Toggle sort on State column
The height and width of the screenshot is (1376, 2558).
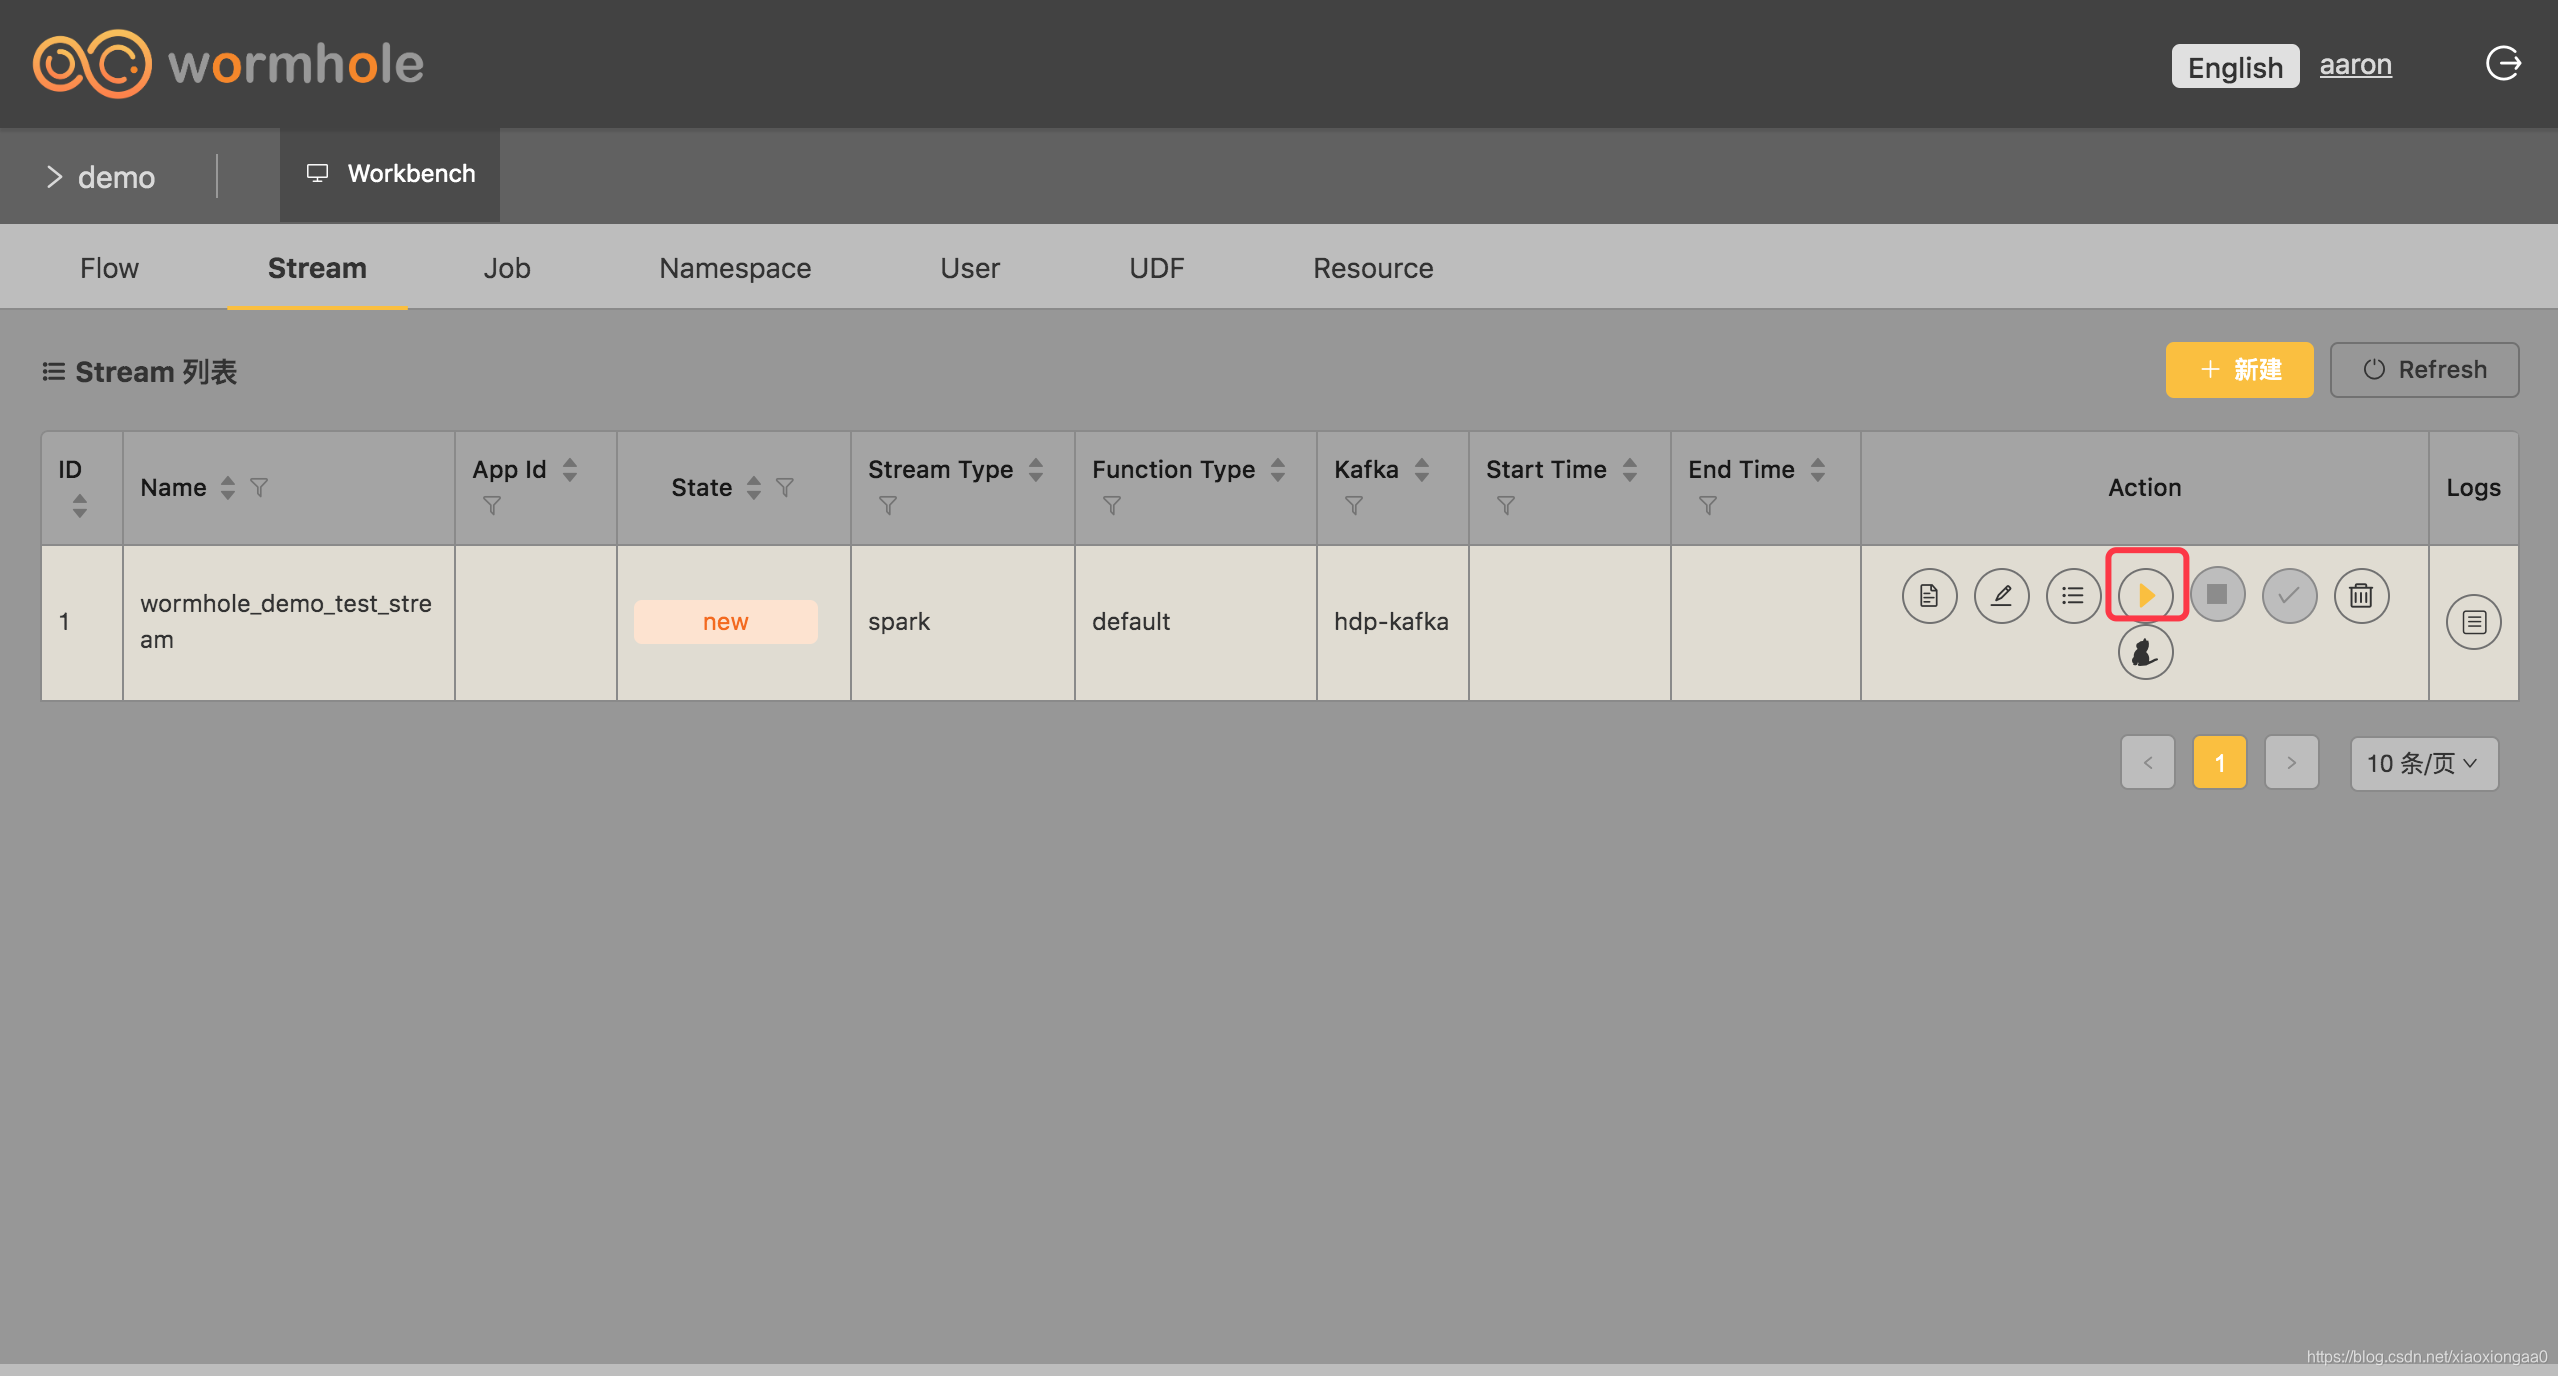[x=754, y=487]
